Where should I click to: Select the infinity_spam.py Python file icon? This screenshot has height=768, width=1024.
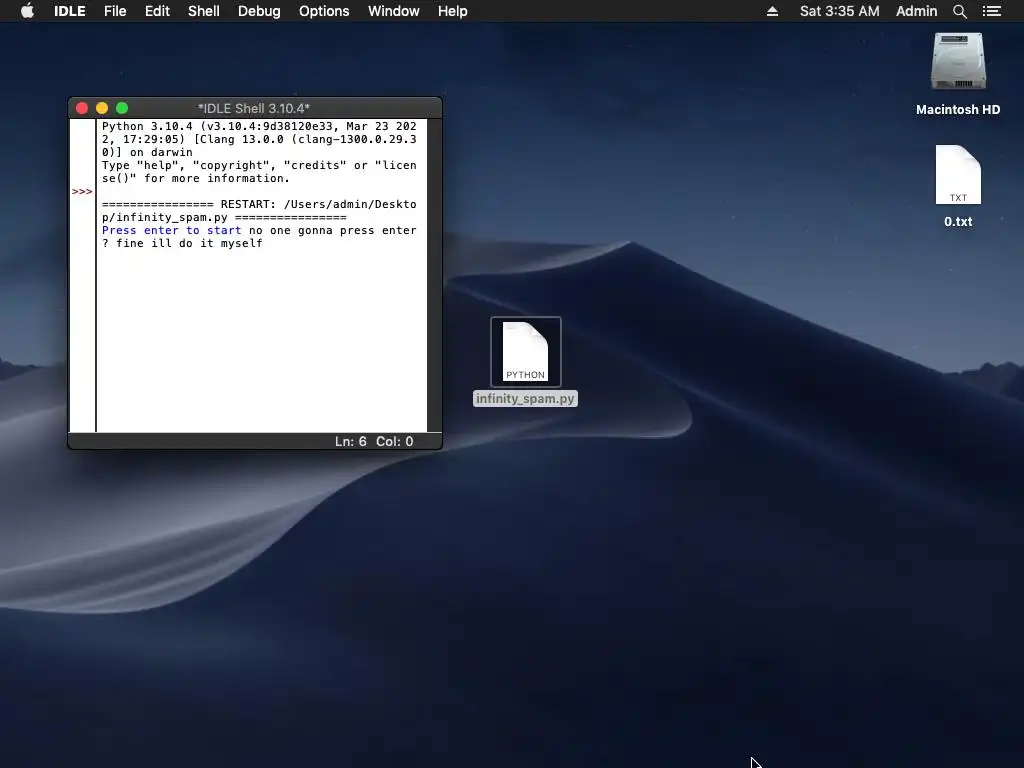(526, 352)
